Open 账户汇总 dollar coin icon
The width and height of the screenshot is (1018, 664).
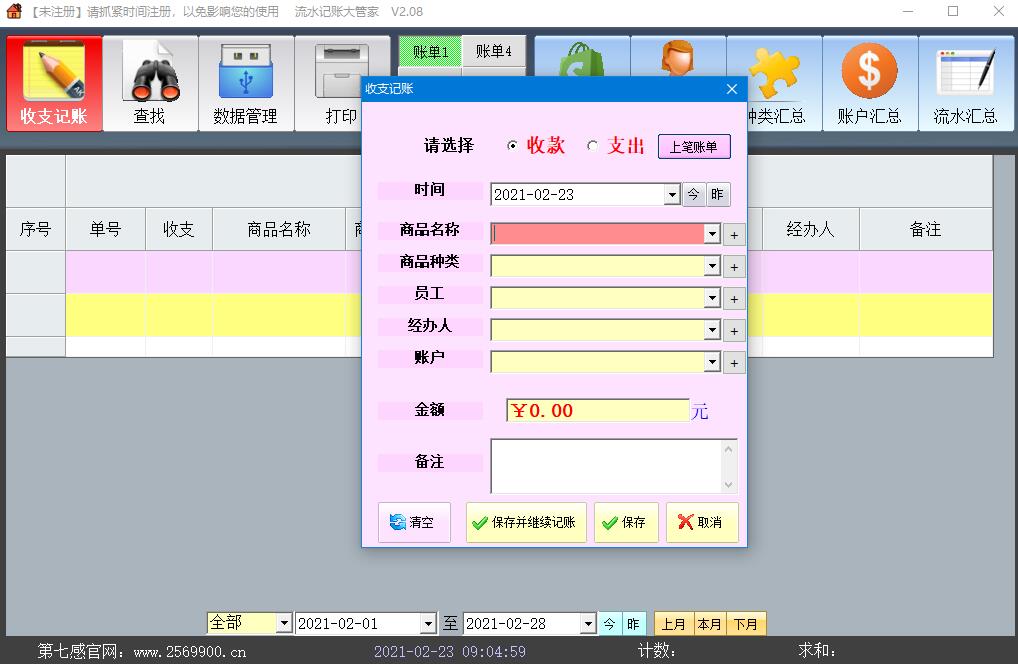[x=870, y=84]
